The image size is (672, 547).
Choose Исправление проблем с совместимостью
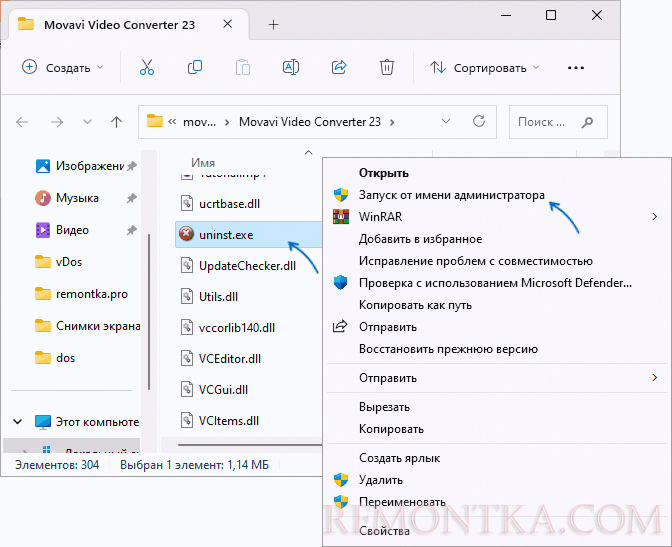pyautogui.click(x=497, y=261)
